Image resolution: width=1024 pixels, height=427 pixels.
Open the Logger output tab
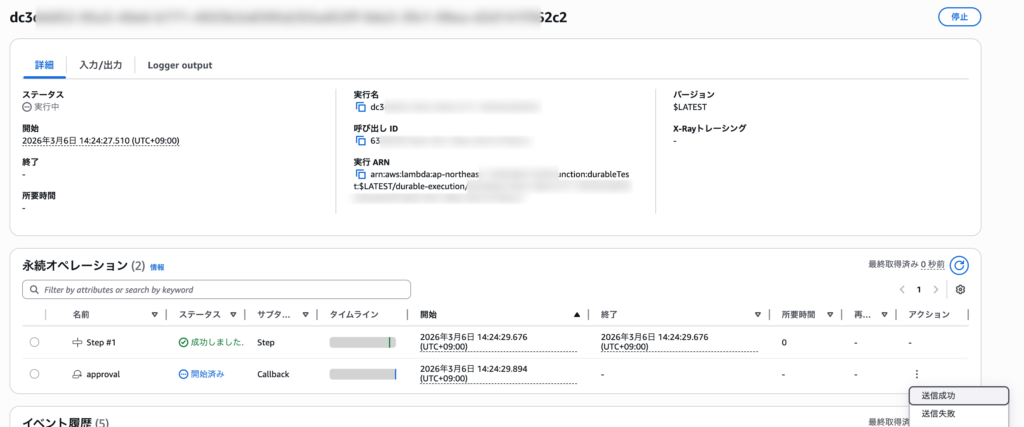tap(179, 65)
